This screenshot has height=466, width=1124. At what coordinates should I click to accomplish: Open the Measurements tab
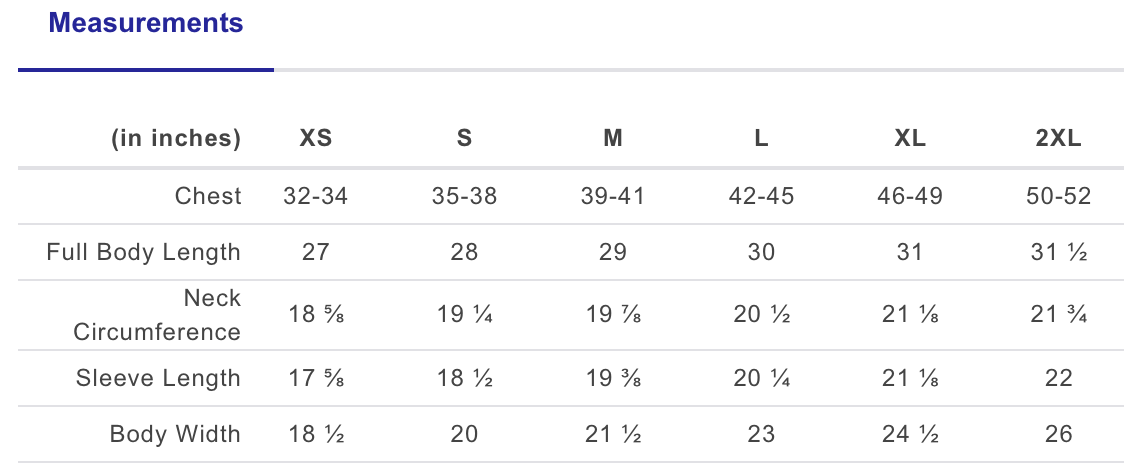click(146, 23)
